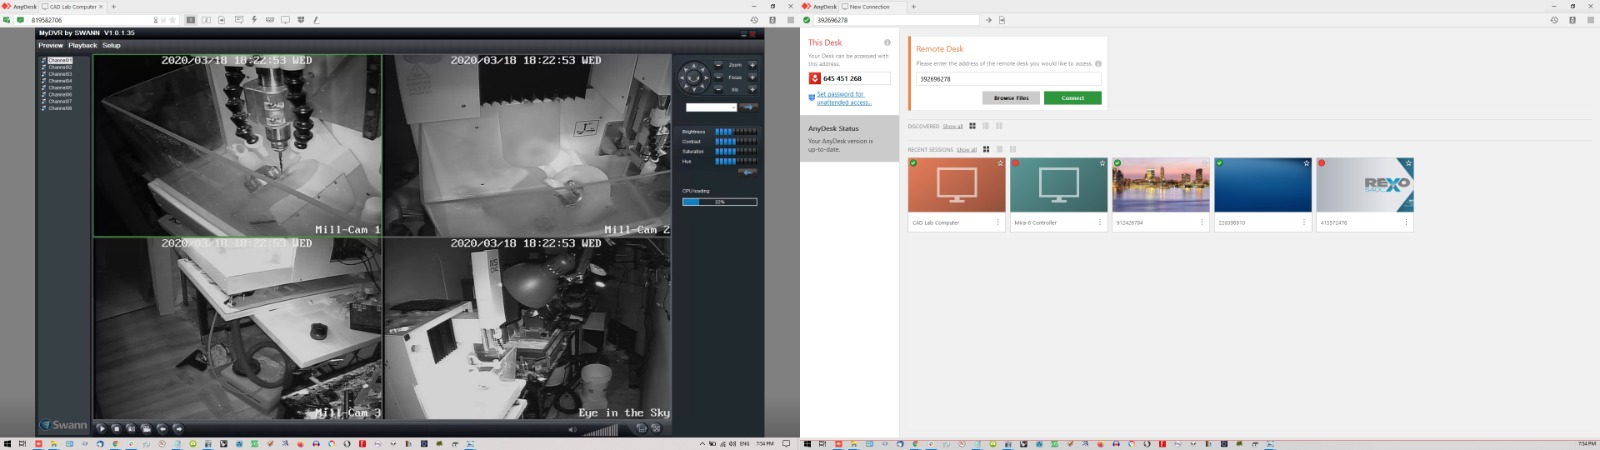Screen dimensions: 1600x450
Task: Open session history icon in left AnyDesk window
Action: pos(754,20)
